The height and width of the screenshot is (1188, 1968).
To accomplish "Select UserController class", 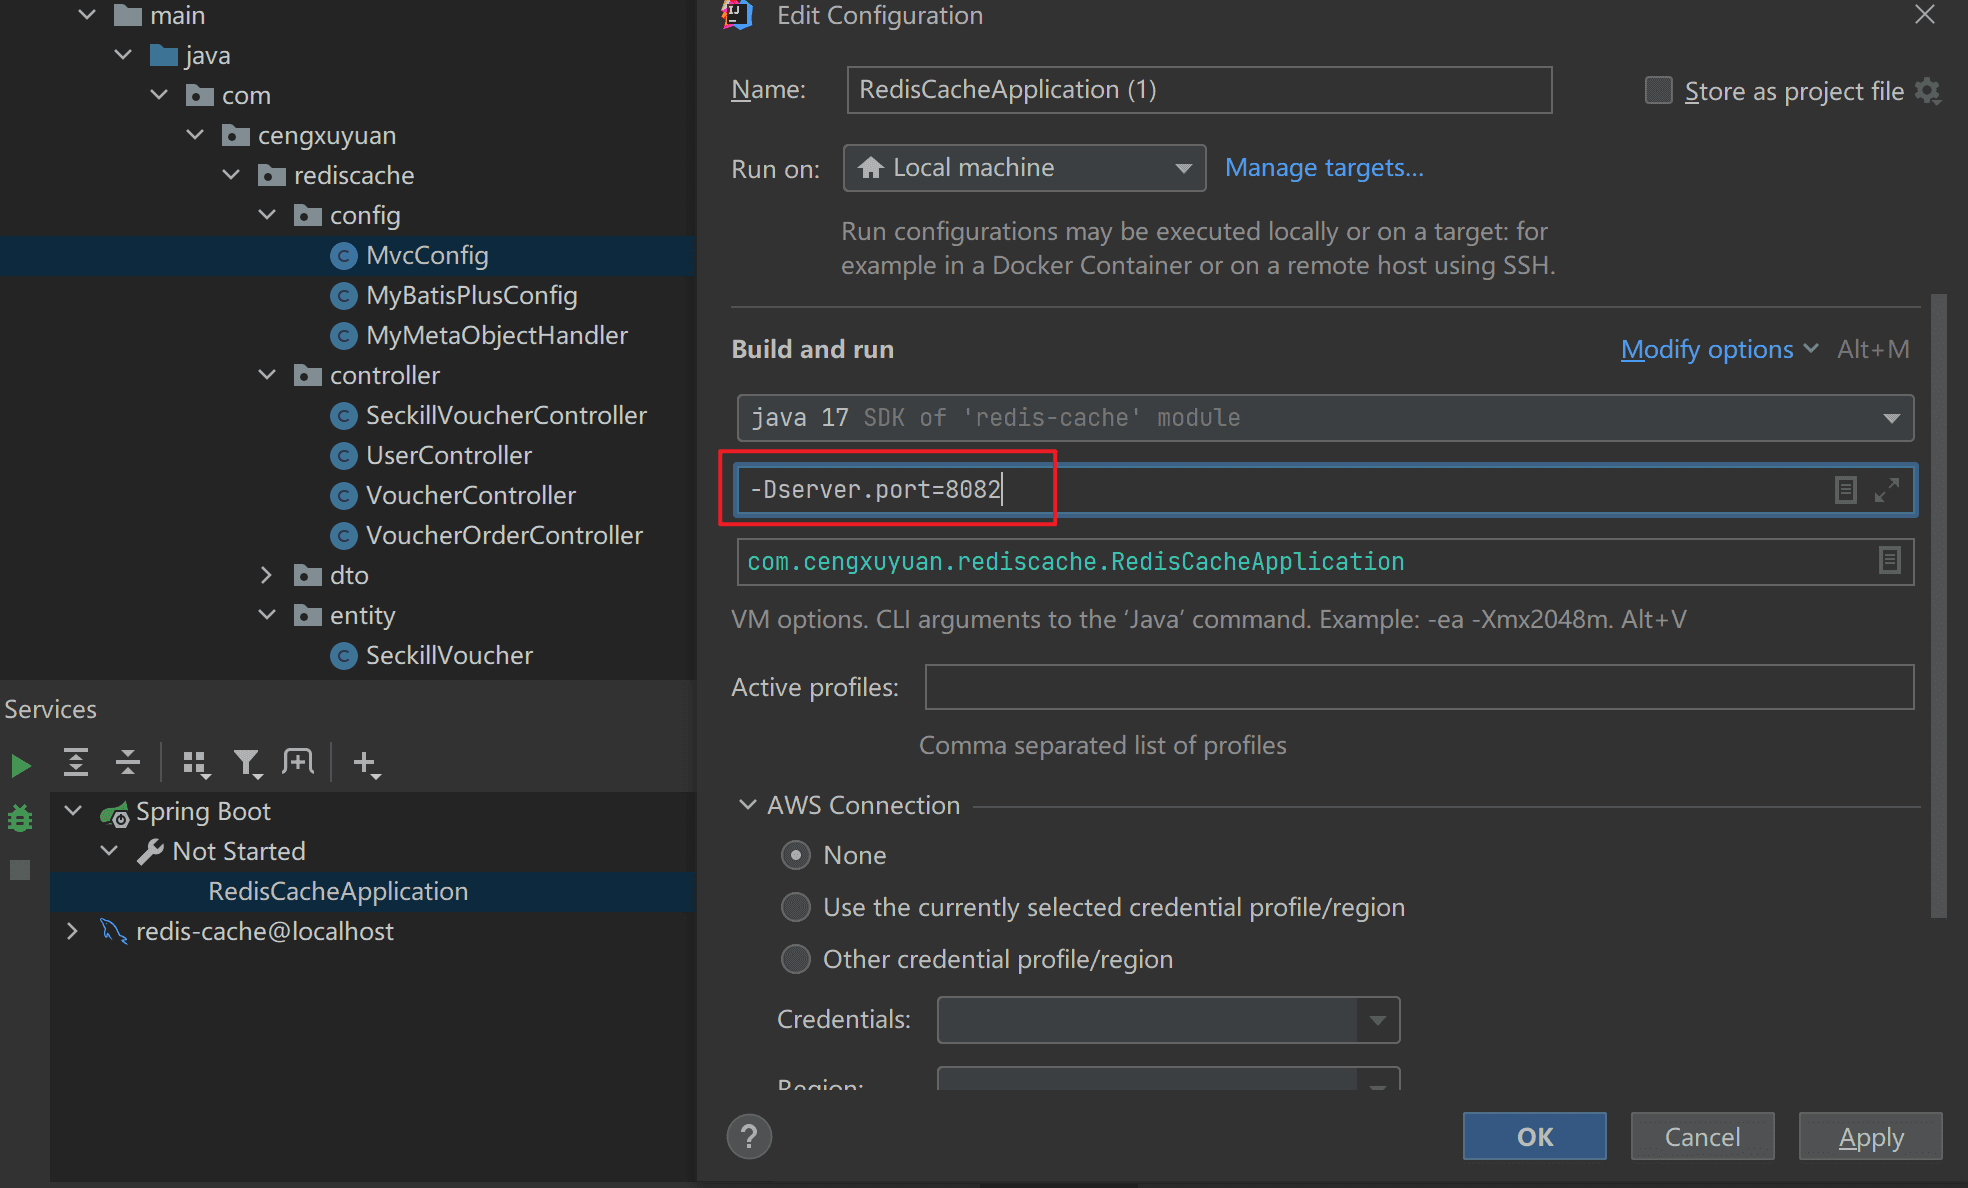I will 448,456.
